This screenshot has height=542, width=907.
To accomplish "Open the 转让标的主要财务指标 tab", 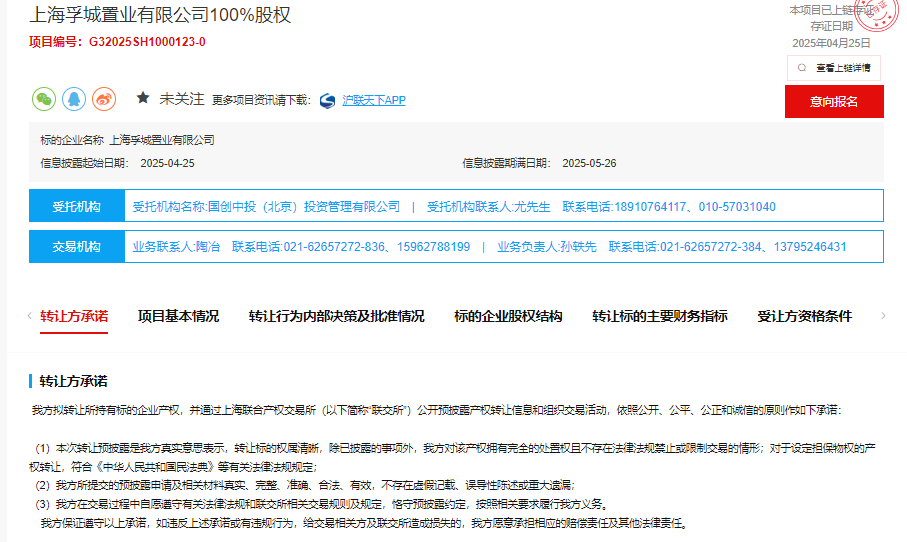I will 659,316.
